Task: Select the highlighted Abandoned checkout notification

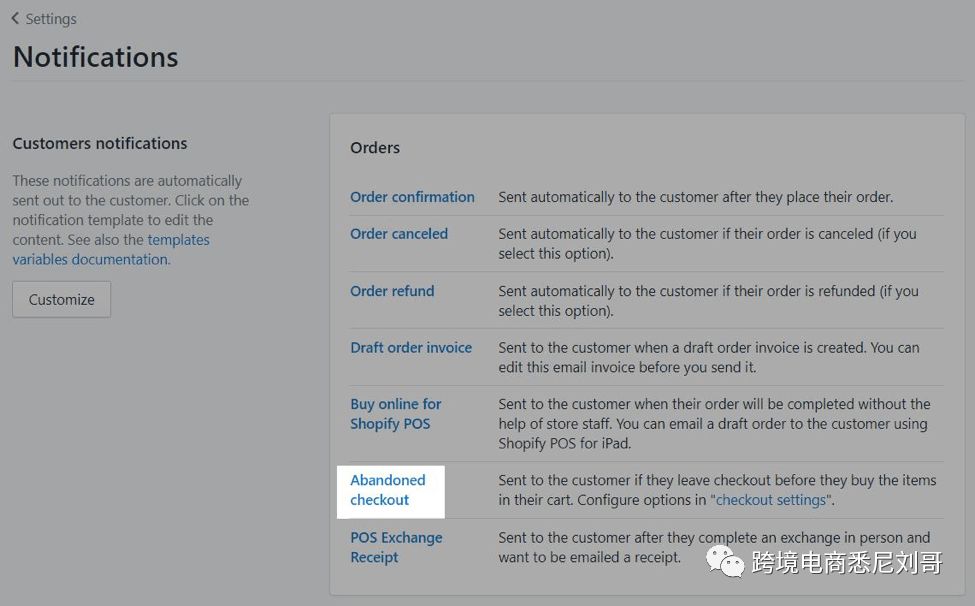Action: pos(388,490)
